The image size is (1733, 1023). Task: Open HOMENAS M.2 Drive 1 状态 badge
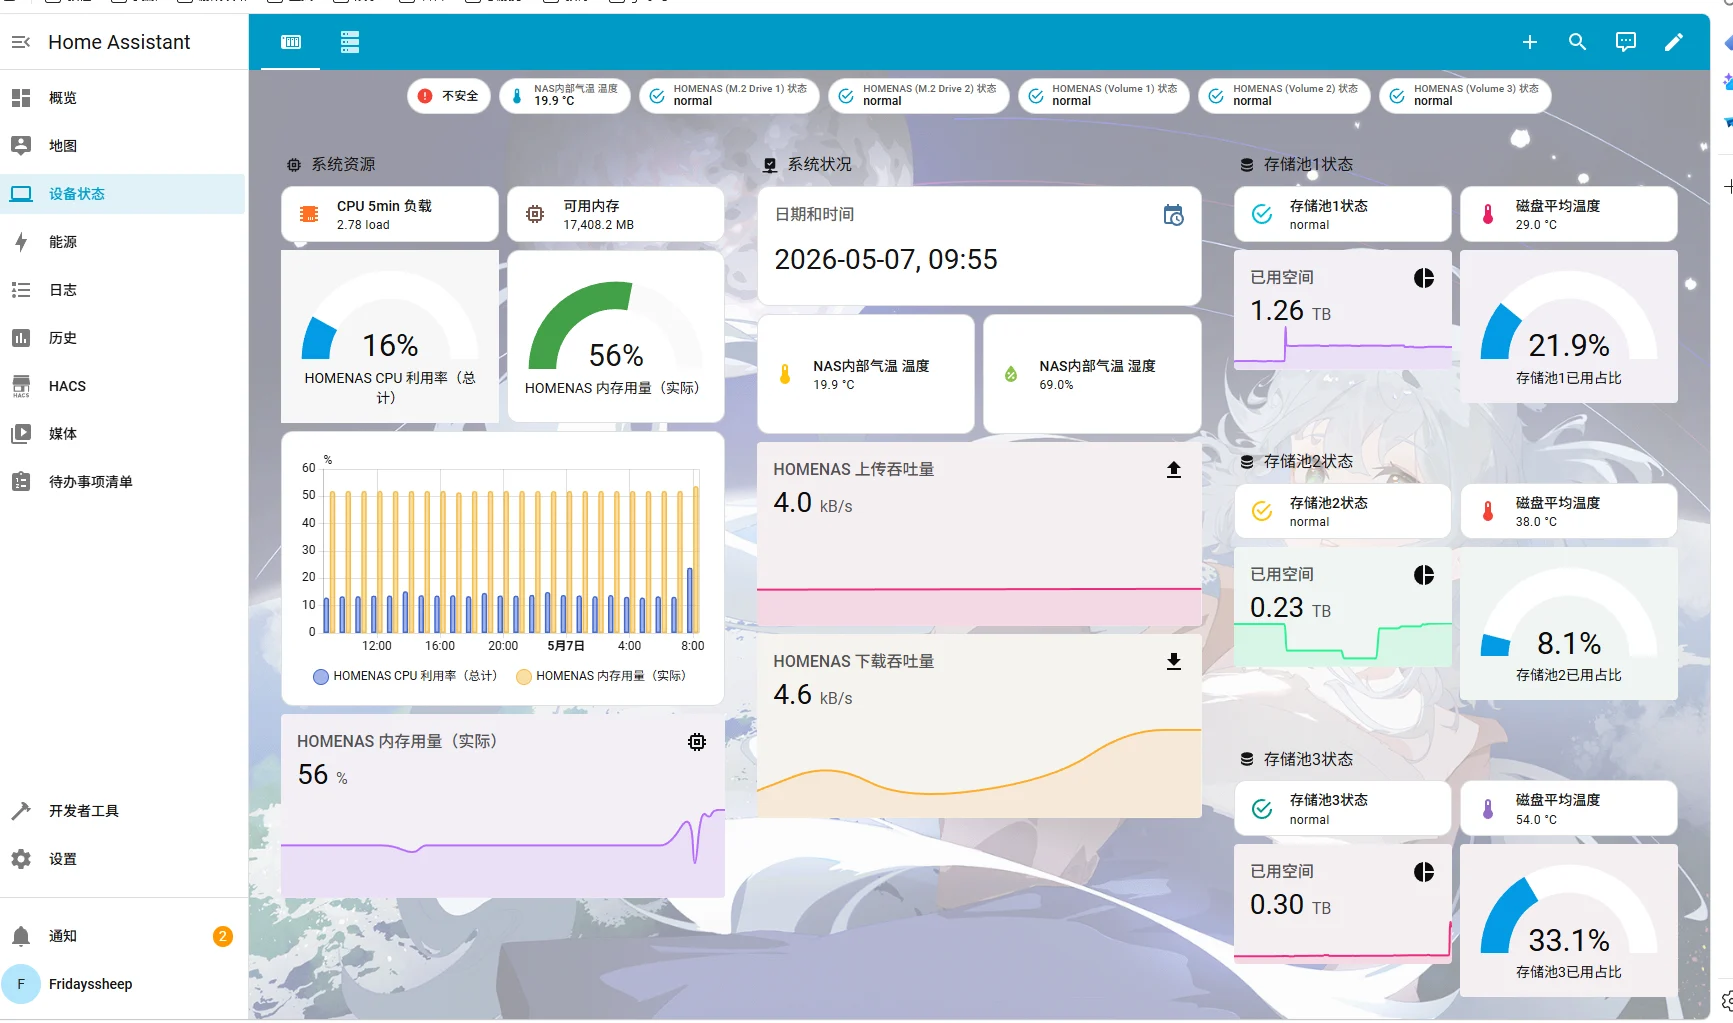(730, 96)
